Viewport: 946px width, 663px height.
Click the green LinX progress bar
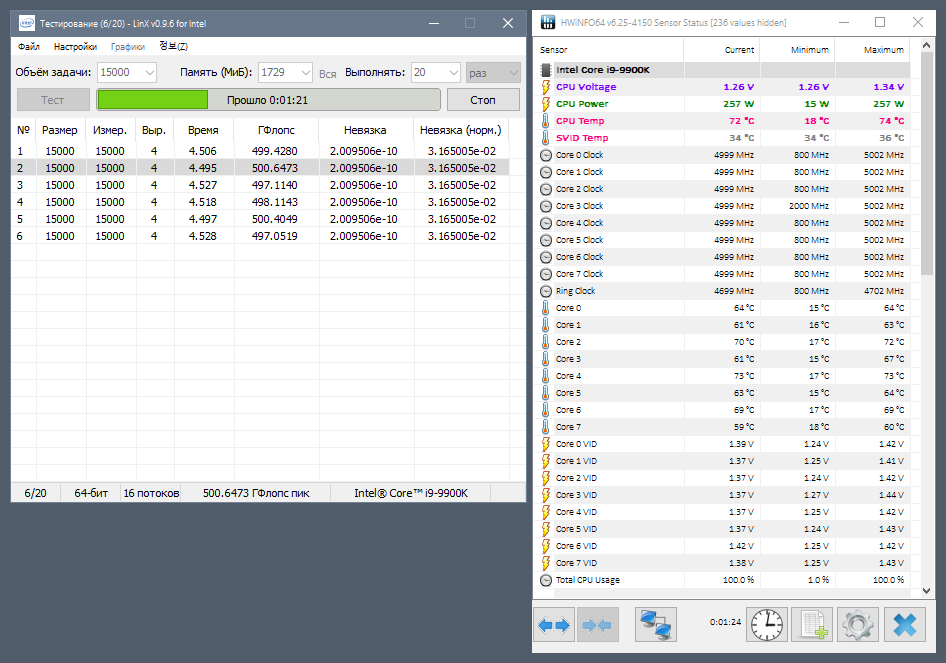point(268,100)
